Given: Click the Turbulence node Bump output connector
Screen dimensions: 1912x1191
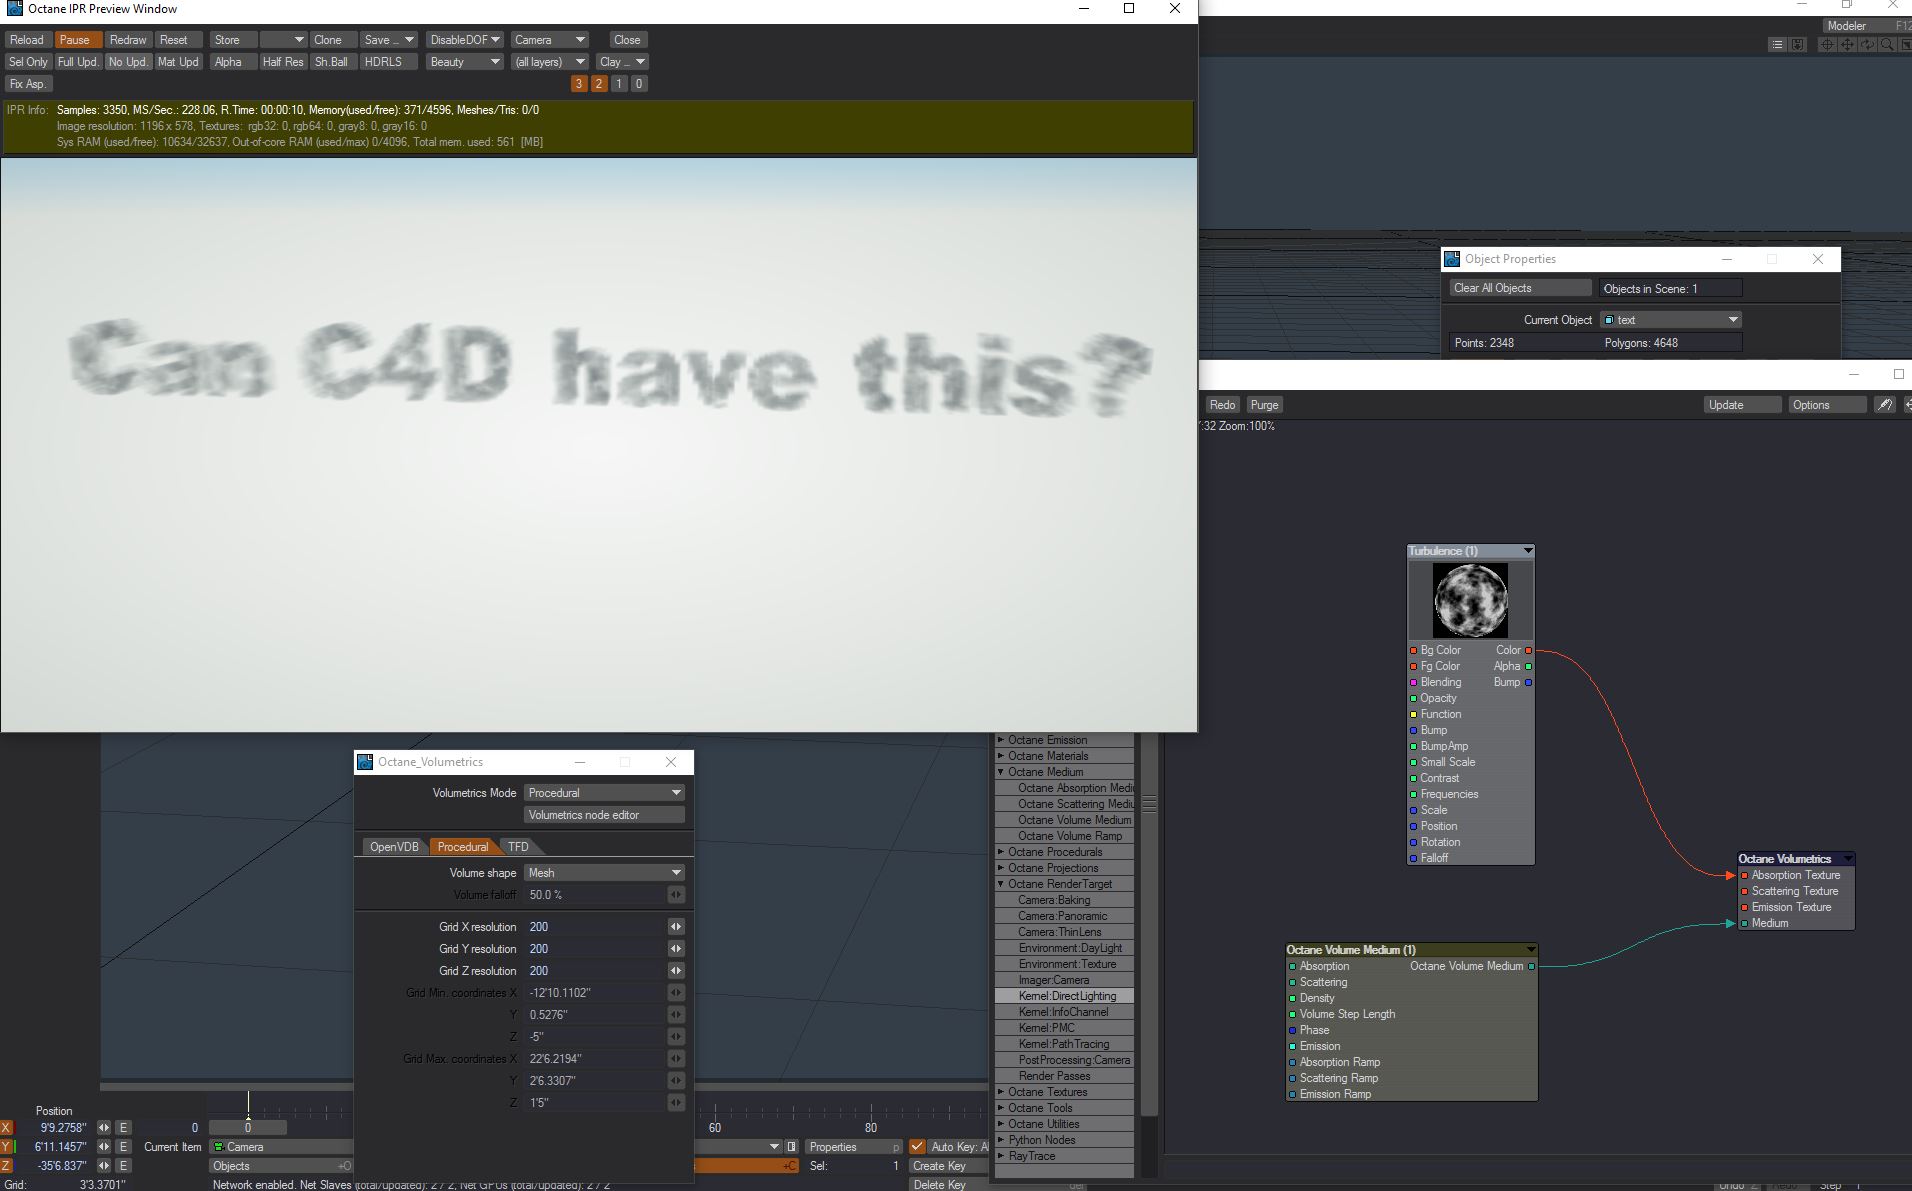Looking at the screenshot, I should pyautogui.click(x=1528, y=682).
